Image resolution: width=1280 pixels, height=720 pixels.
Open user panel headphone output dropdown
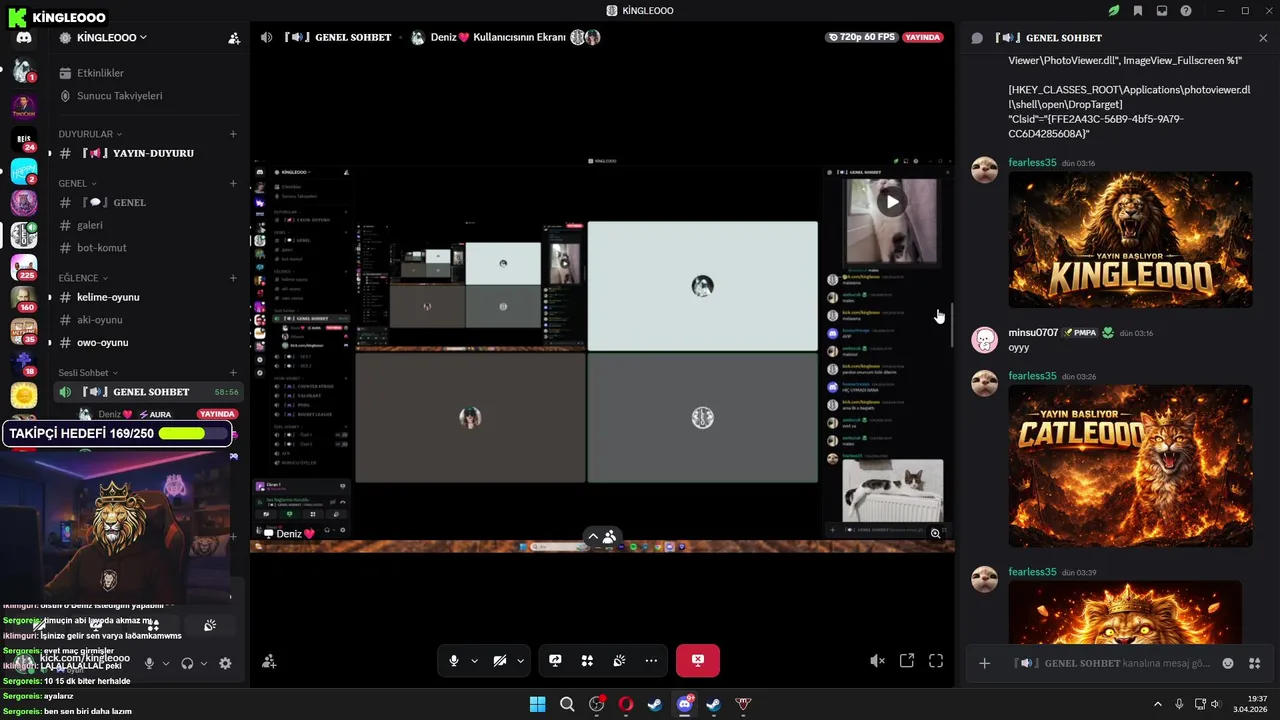204,663
